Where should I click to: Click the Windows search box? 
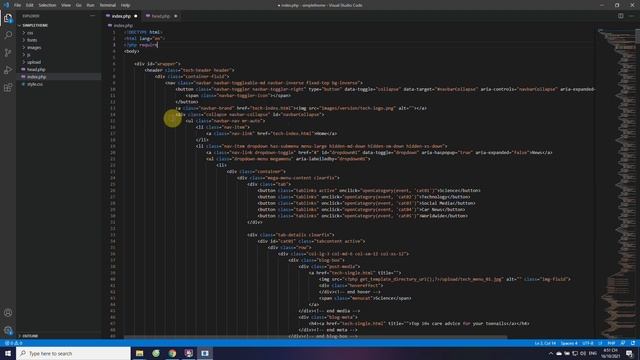point(73,353)
